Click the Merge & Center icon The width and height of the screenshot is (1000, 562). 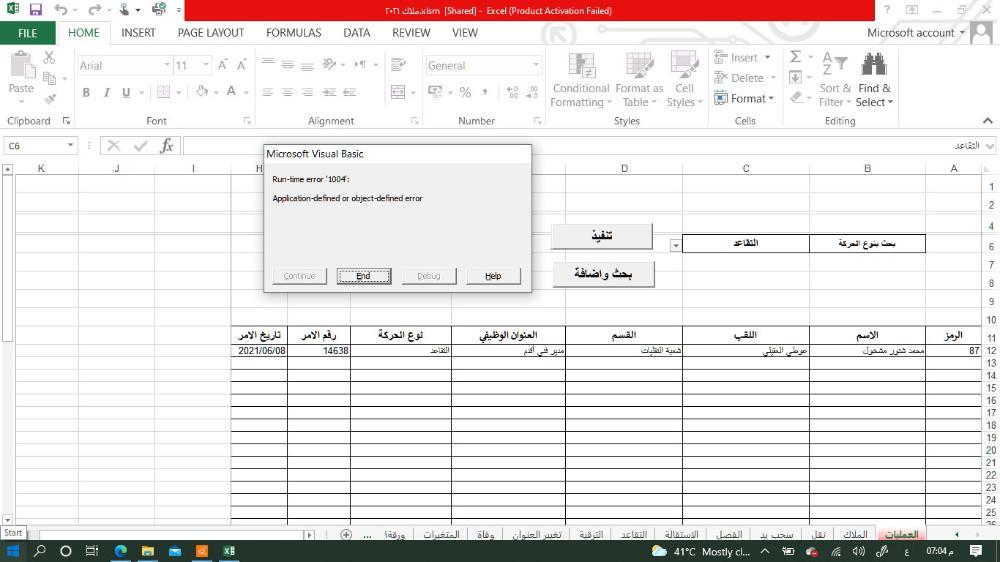[398, 92]
